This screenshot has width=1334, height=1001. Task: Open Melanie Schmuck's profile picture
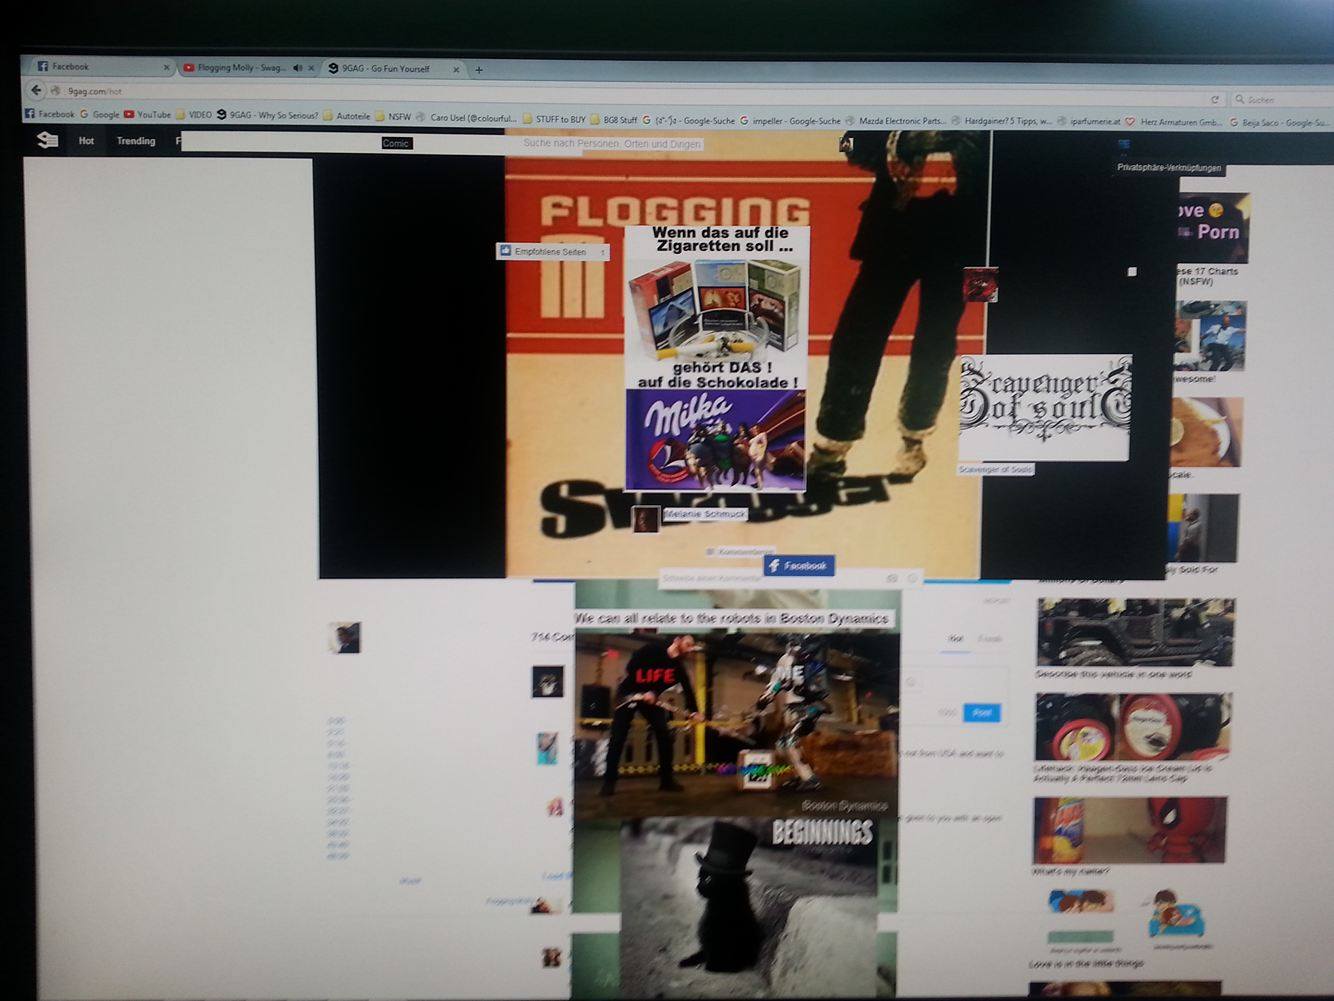pos(646,518)
